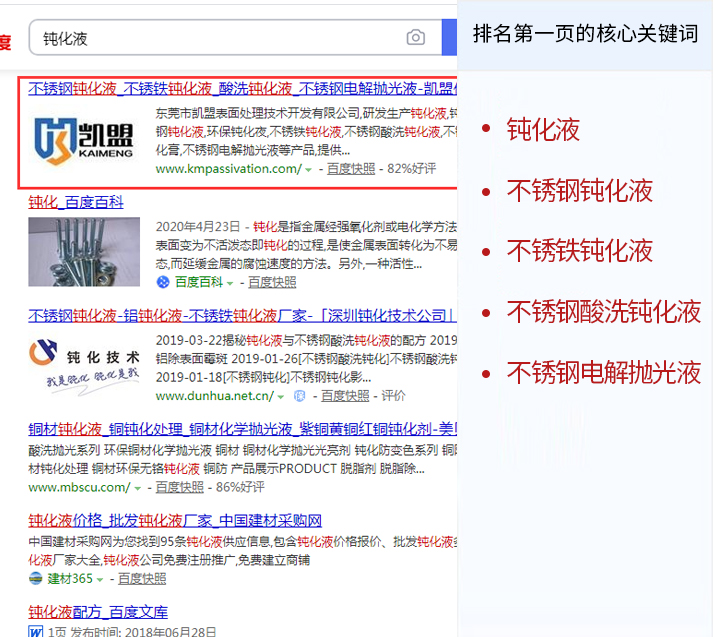Click the 评价 link
The image size is (713, 637).
click(x=393, y=396)
